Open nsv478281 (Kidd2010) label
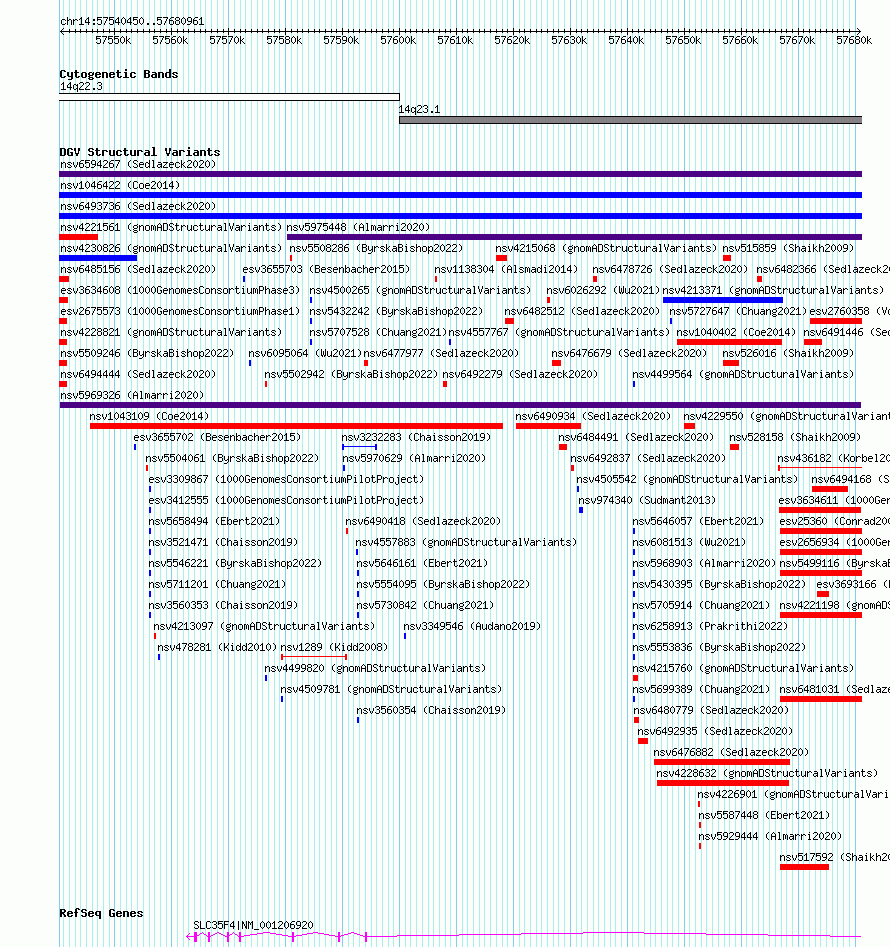Screen dimensions: 890x947 click(x=217, y=647)
